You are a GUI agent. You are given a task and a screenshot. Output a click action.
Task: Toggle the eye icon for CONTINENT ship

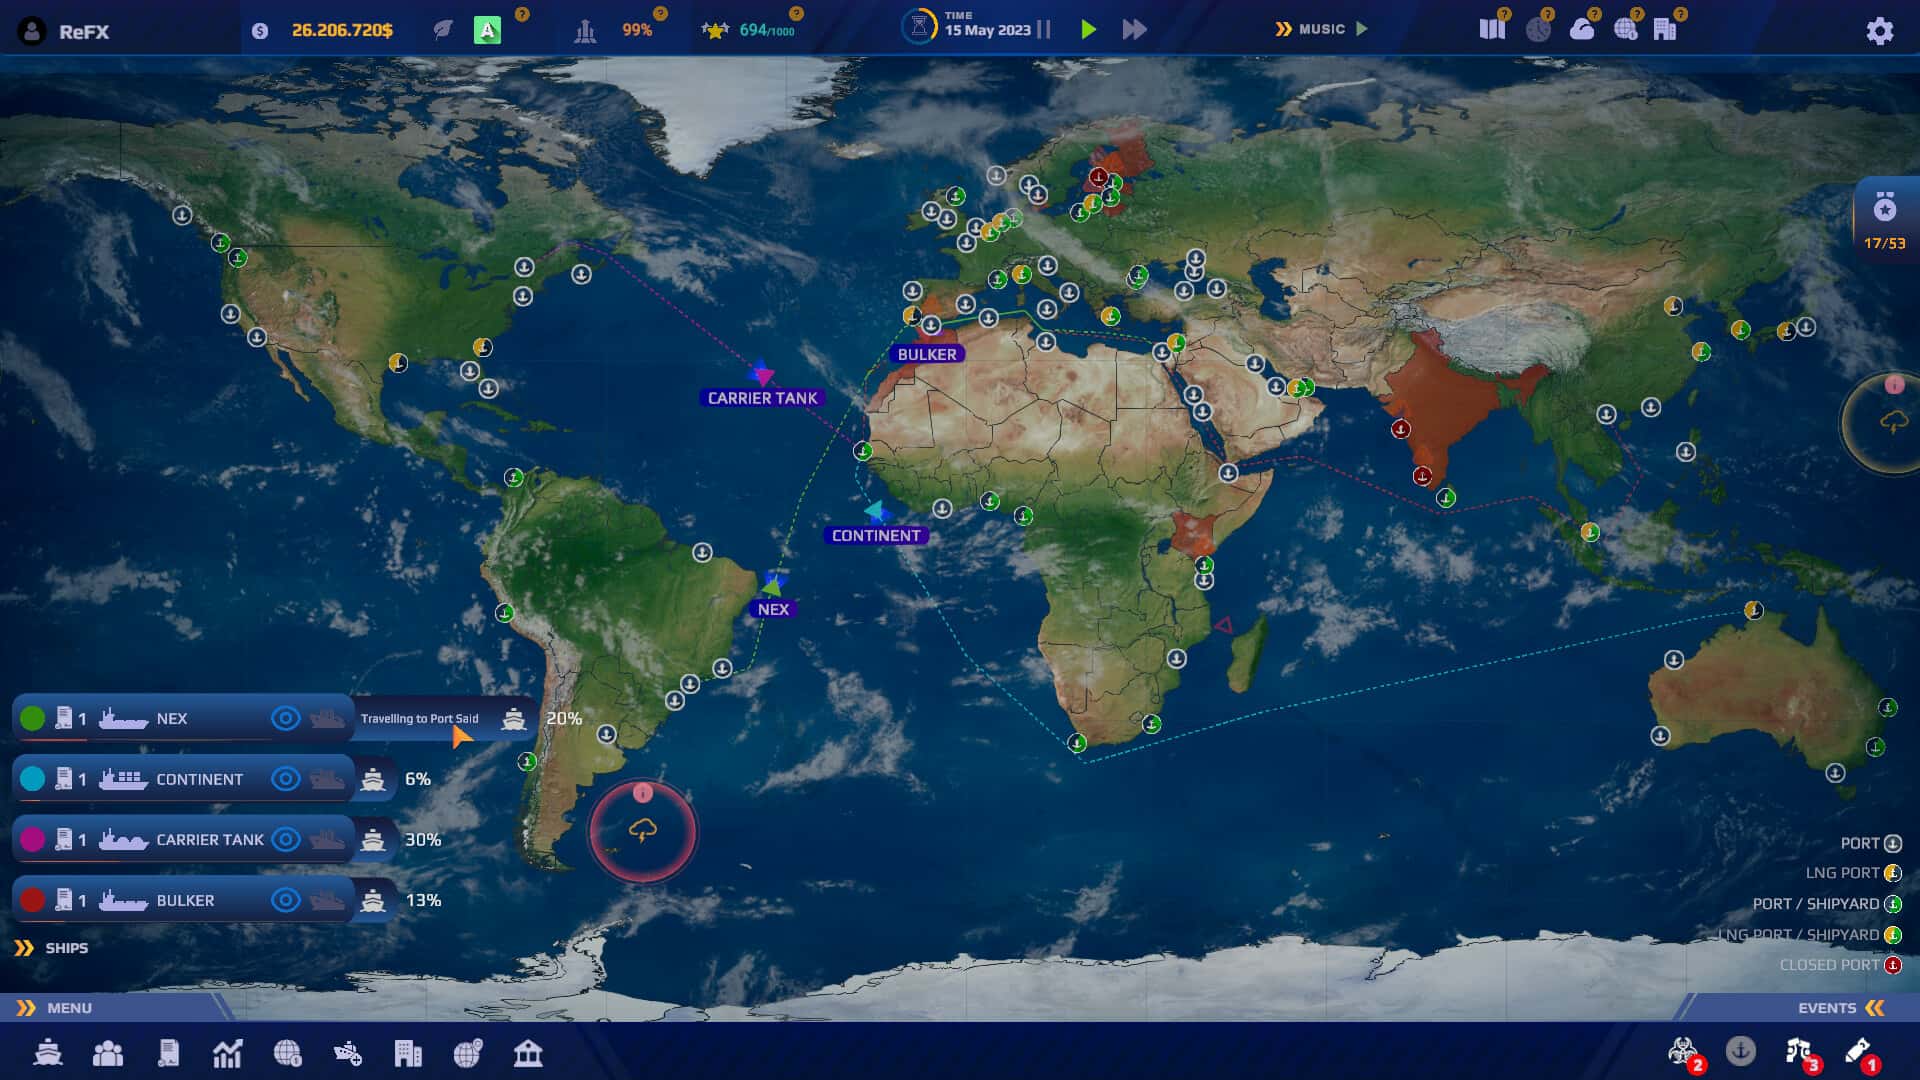(284, 779)
